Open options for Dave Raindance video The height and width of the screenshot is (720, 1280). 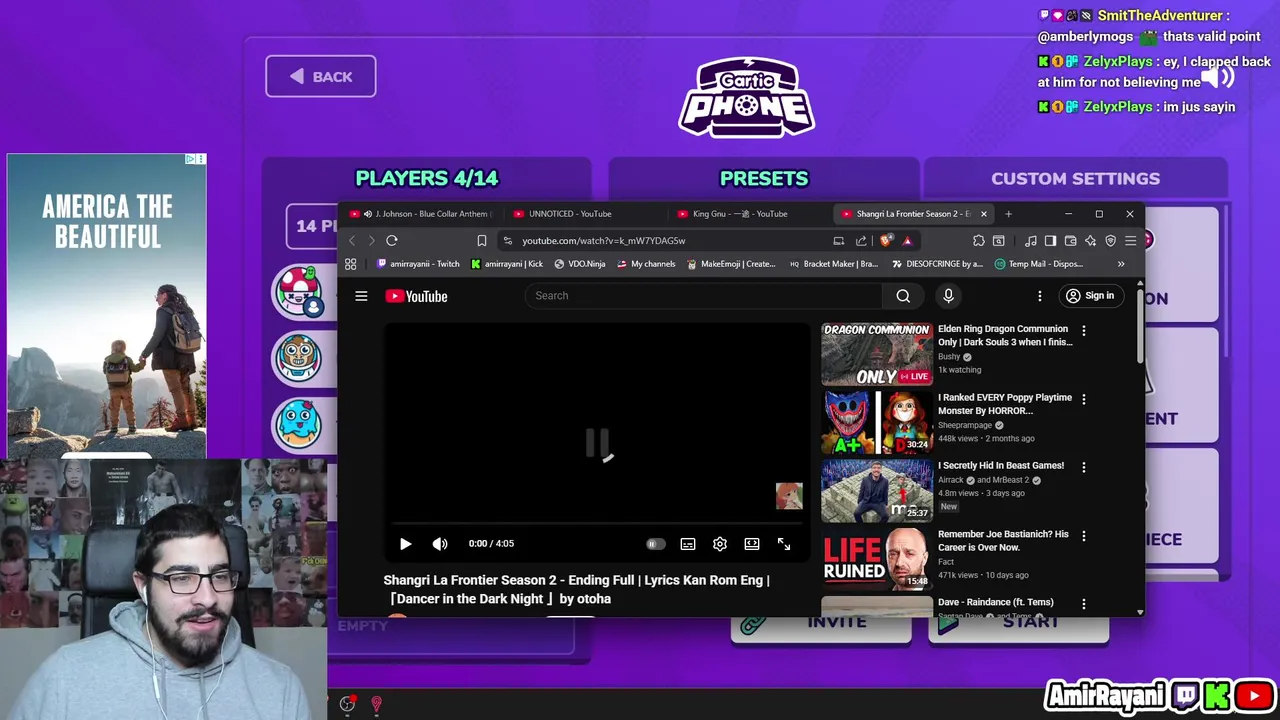pyautogui.click(x=1083, y=604)
